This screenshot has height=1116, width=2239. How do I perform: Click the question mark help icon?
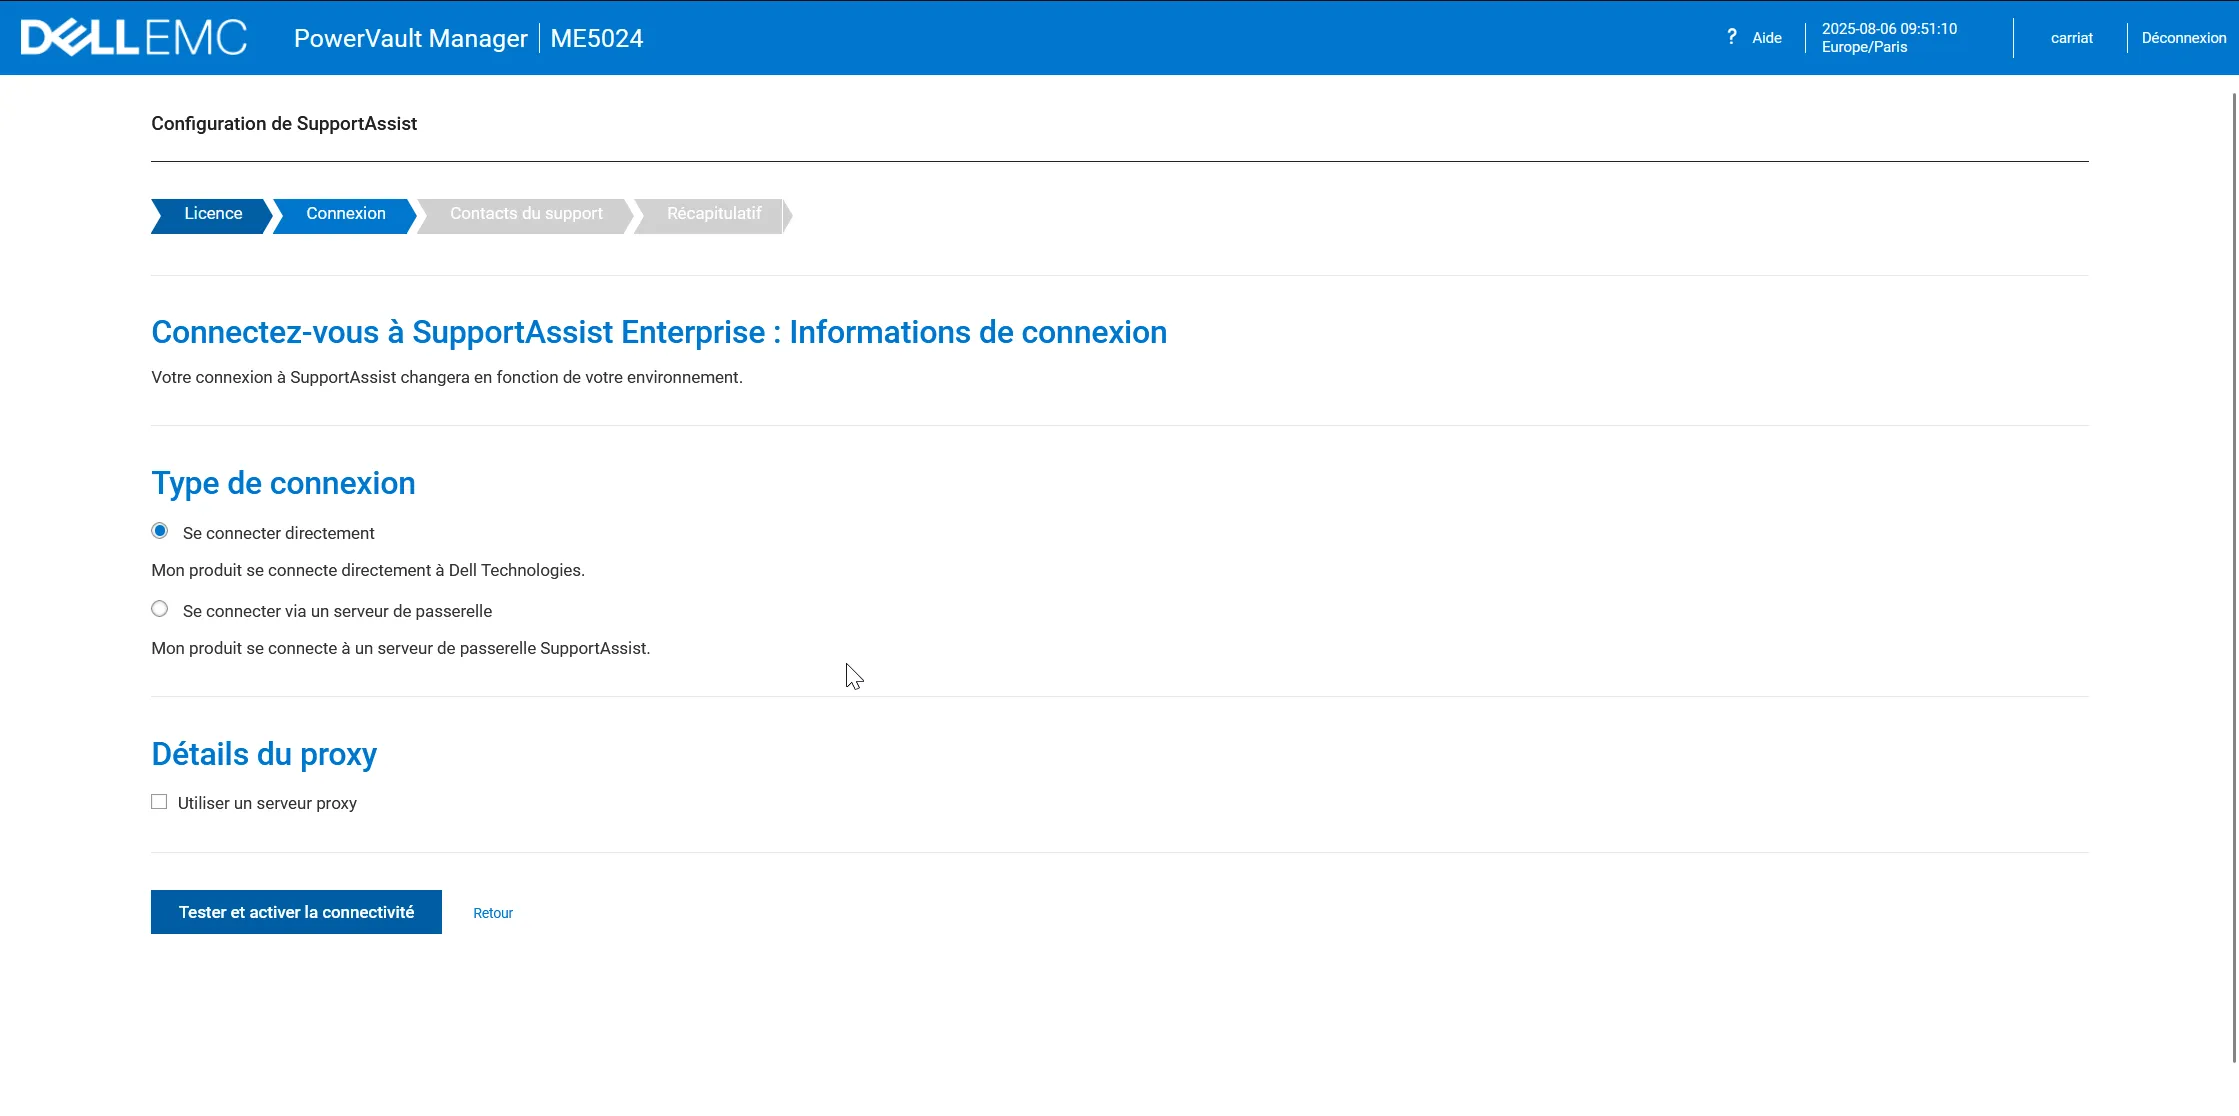1731,37
